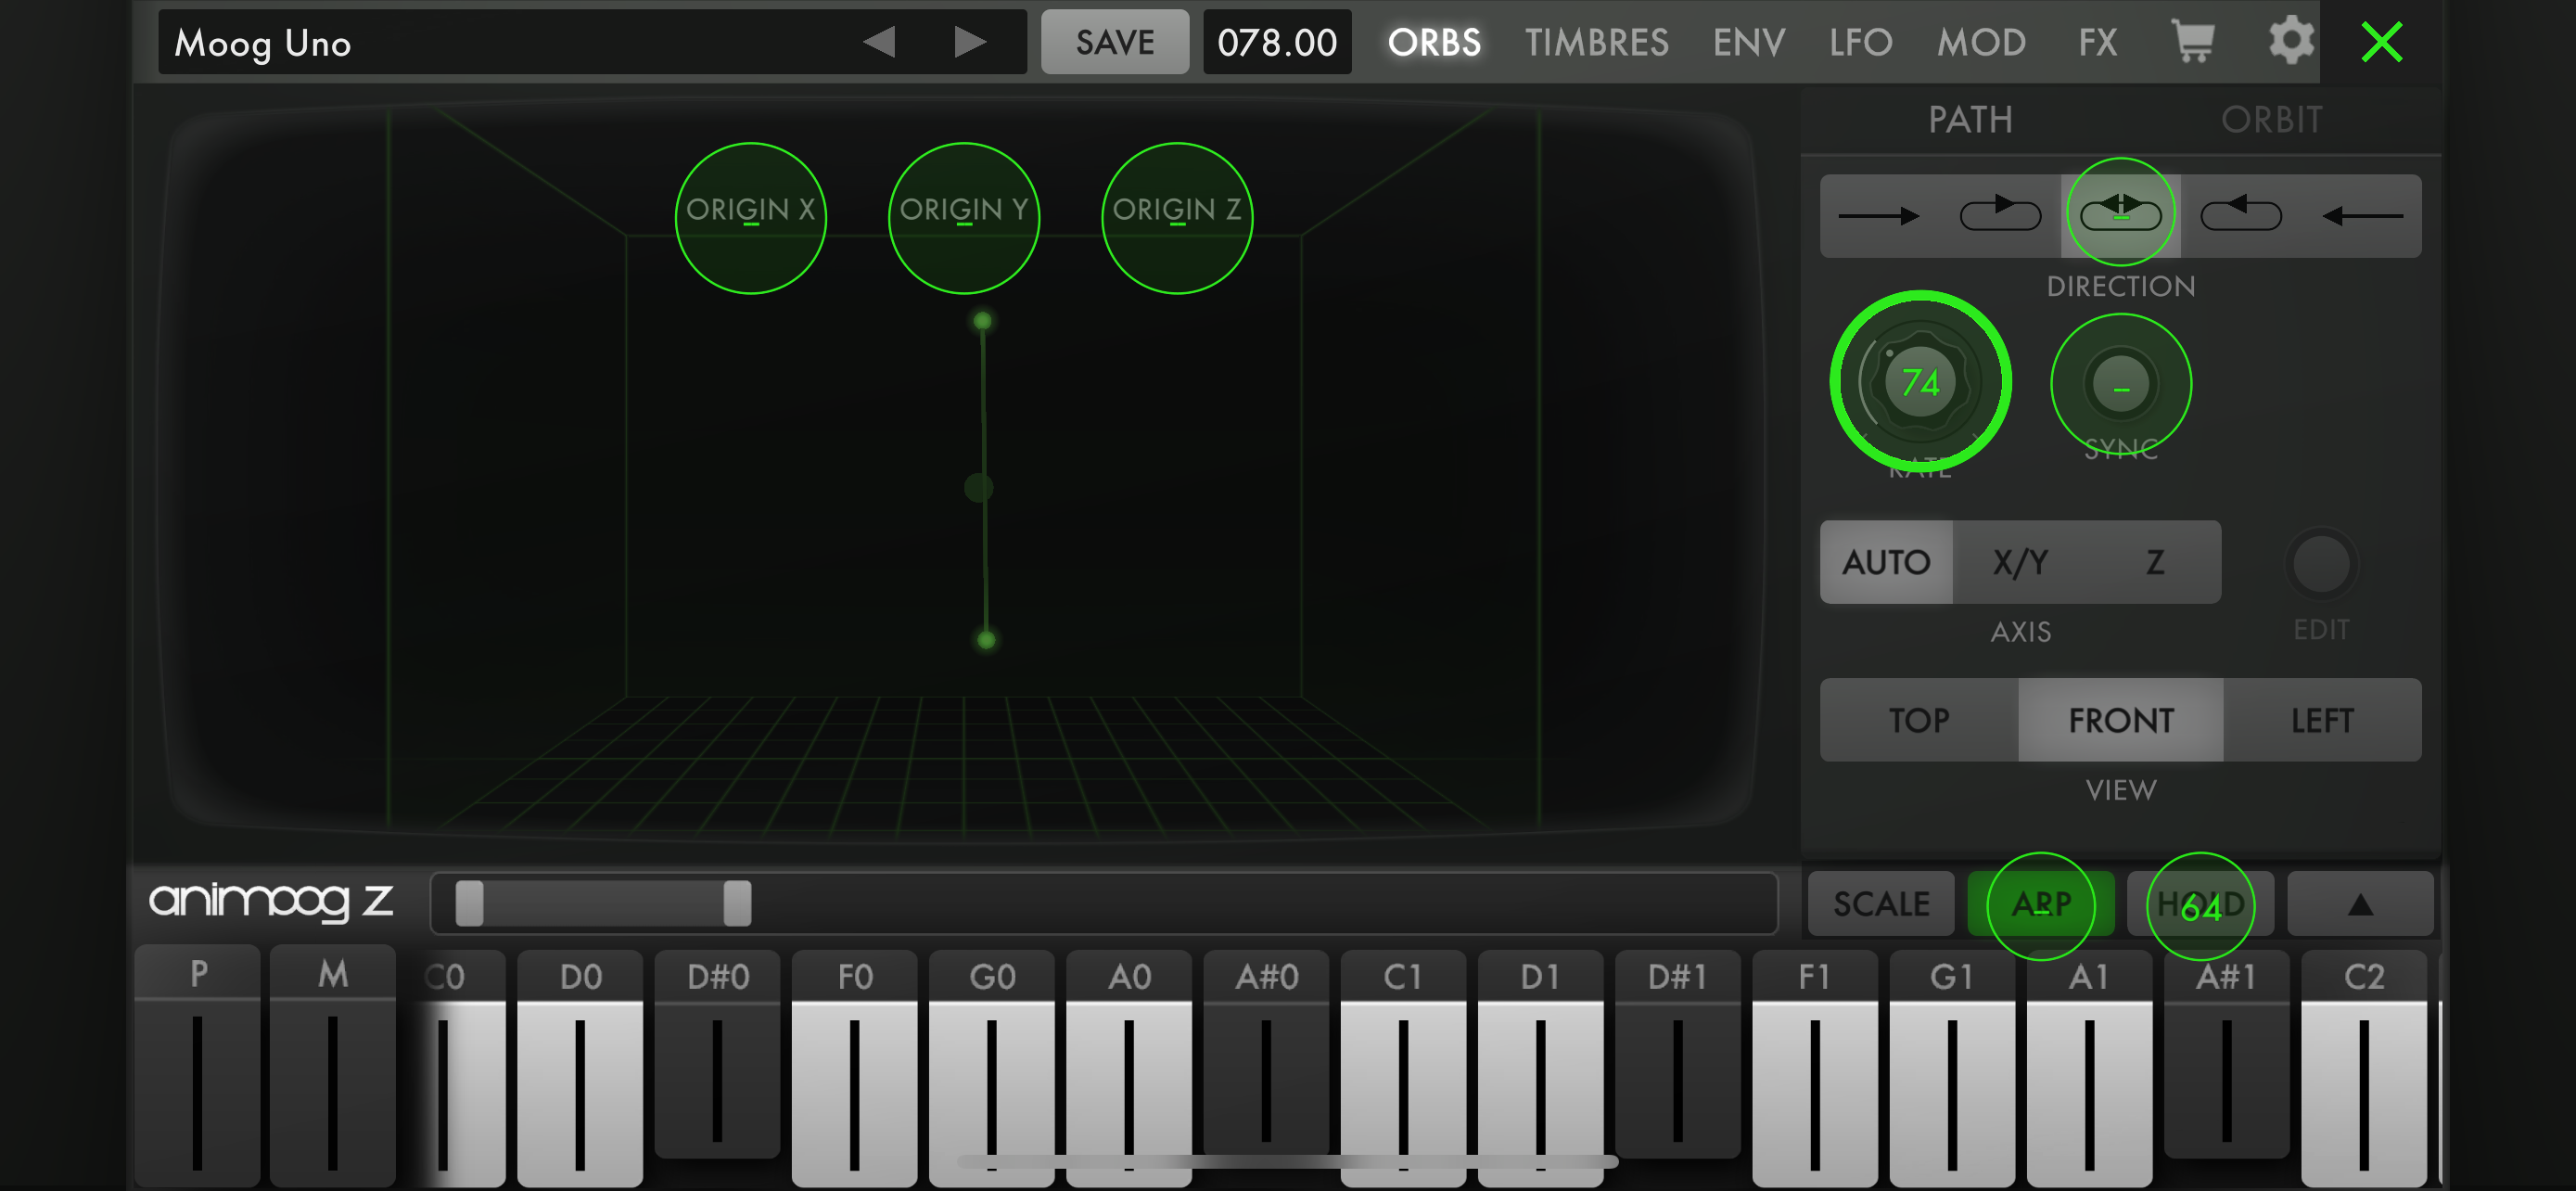Select the back-and-forth loop direction icon
Viewport: 2576px width, 1191px height.
coord(2121,214)
